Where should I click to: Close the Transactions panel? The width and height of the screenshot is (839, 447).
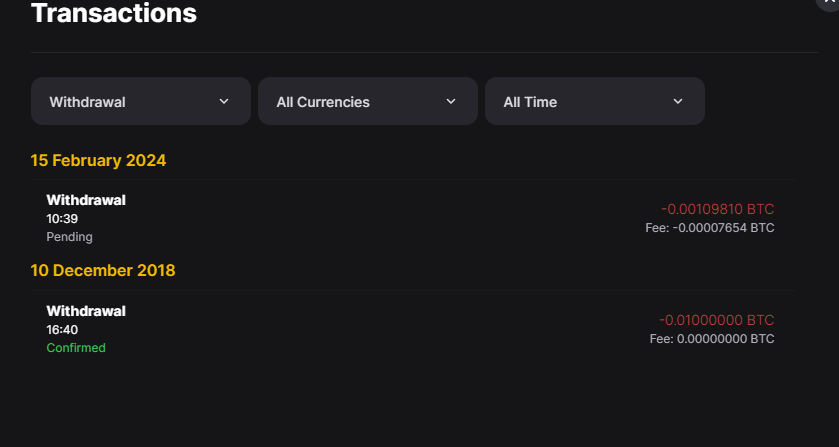pos(829,2)
